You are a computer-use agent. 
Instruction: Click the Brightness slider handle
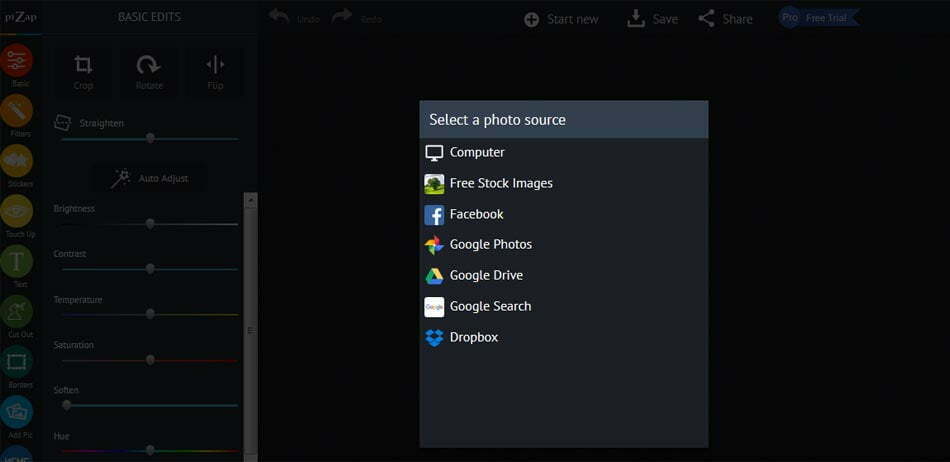point(150,223)
